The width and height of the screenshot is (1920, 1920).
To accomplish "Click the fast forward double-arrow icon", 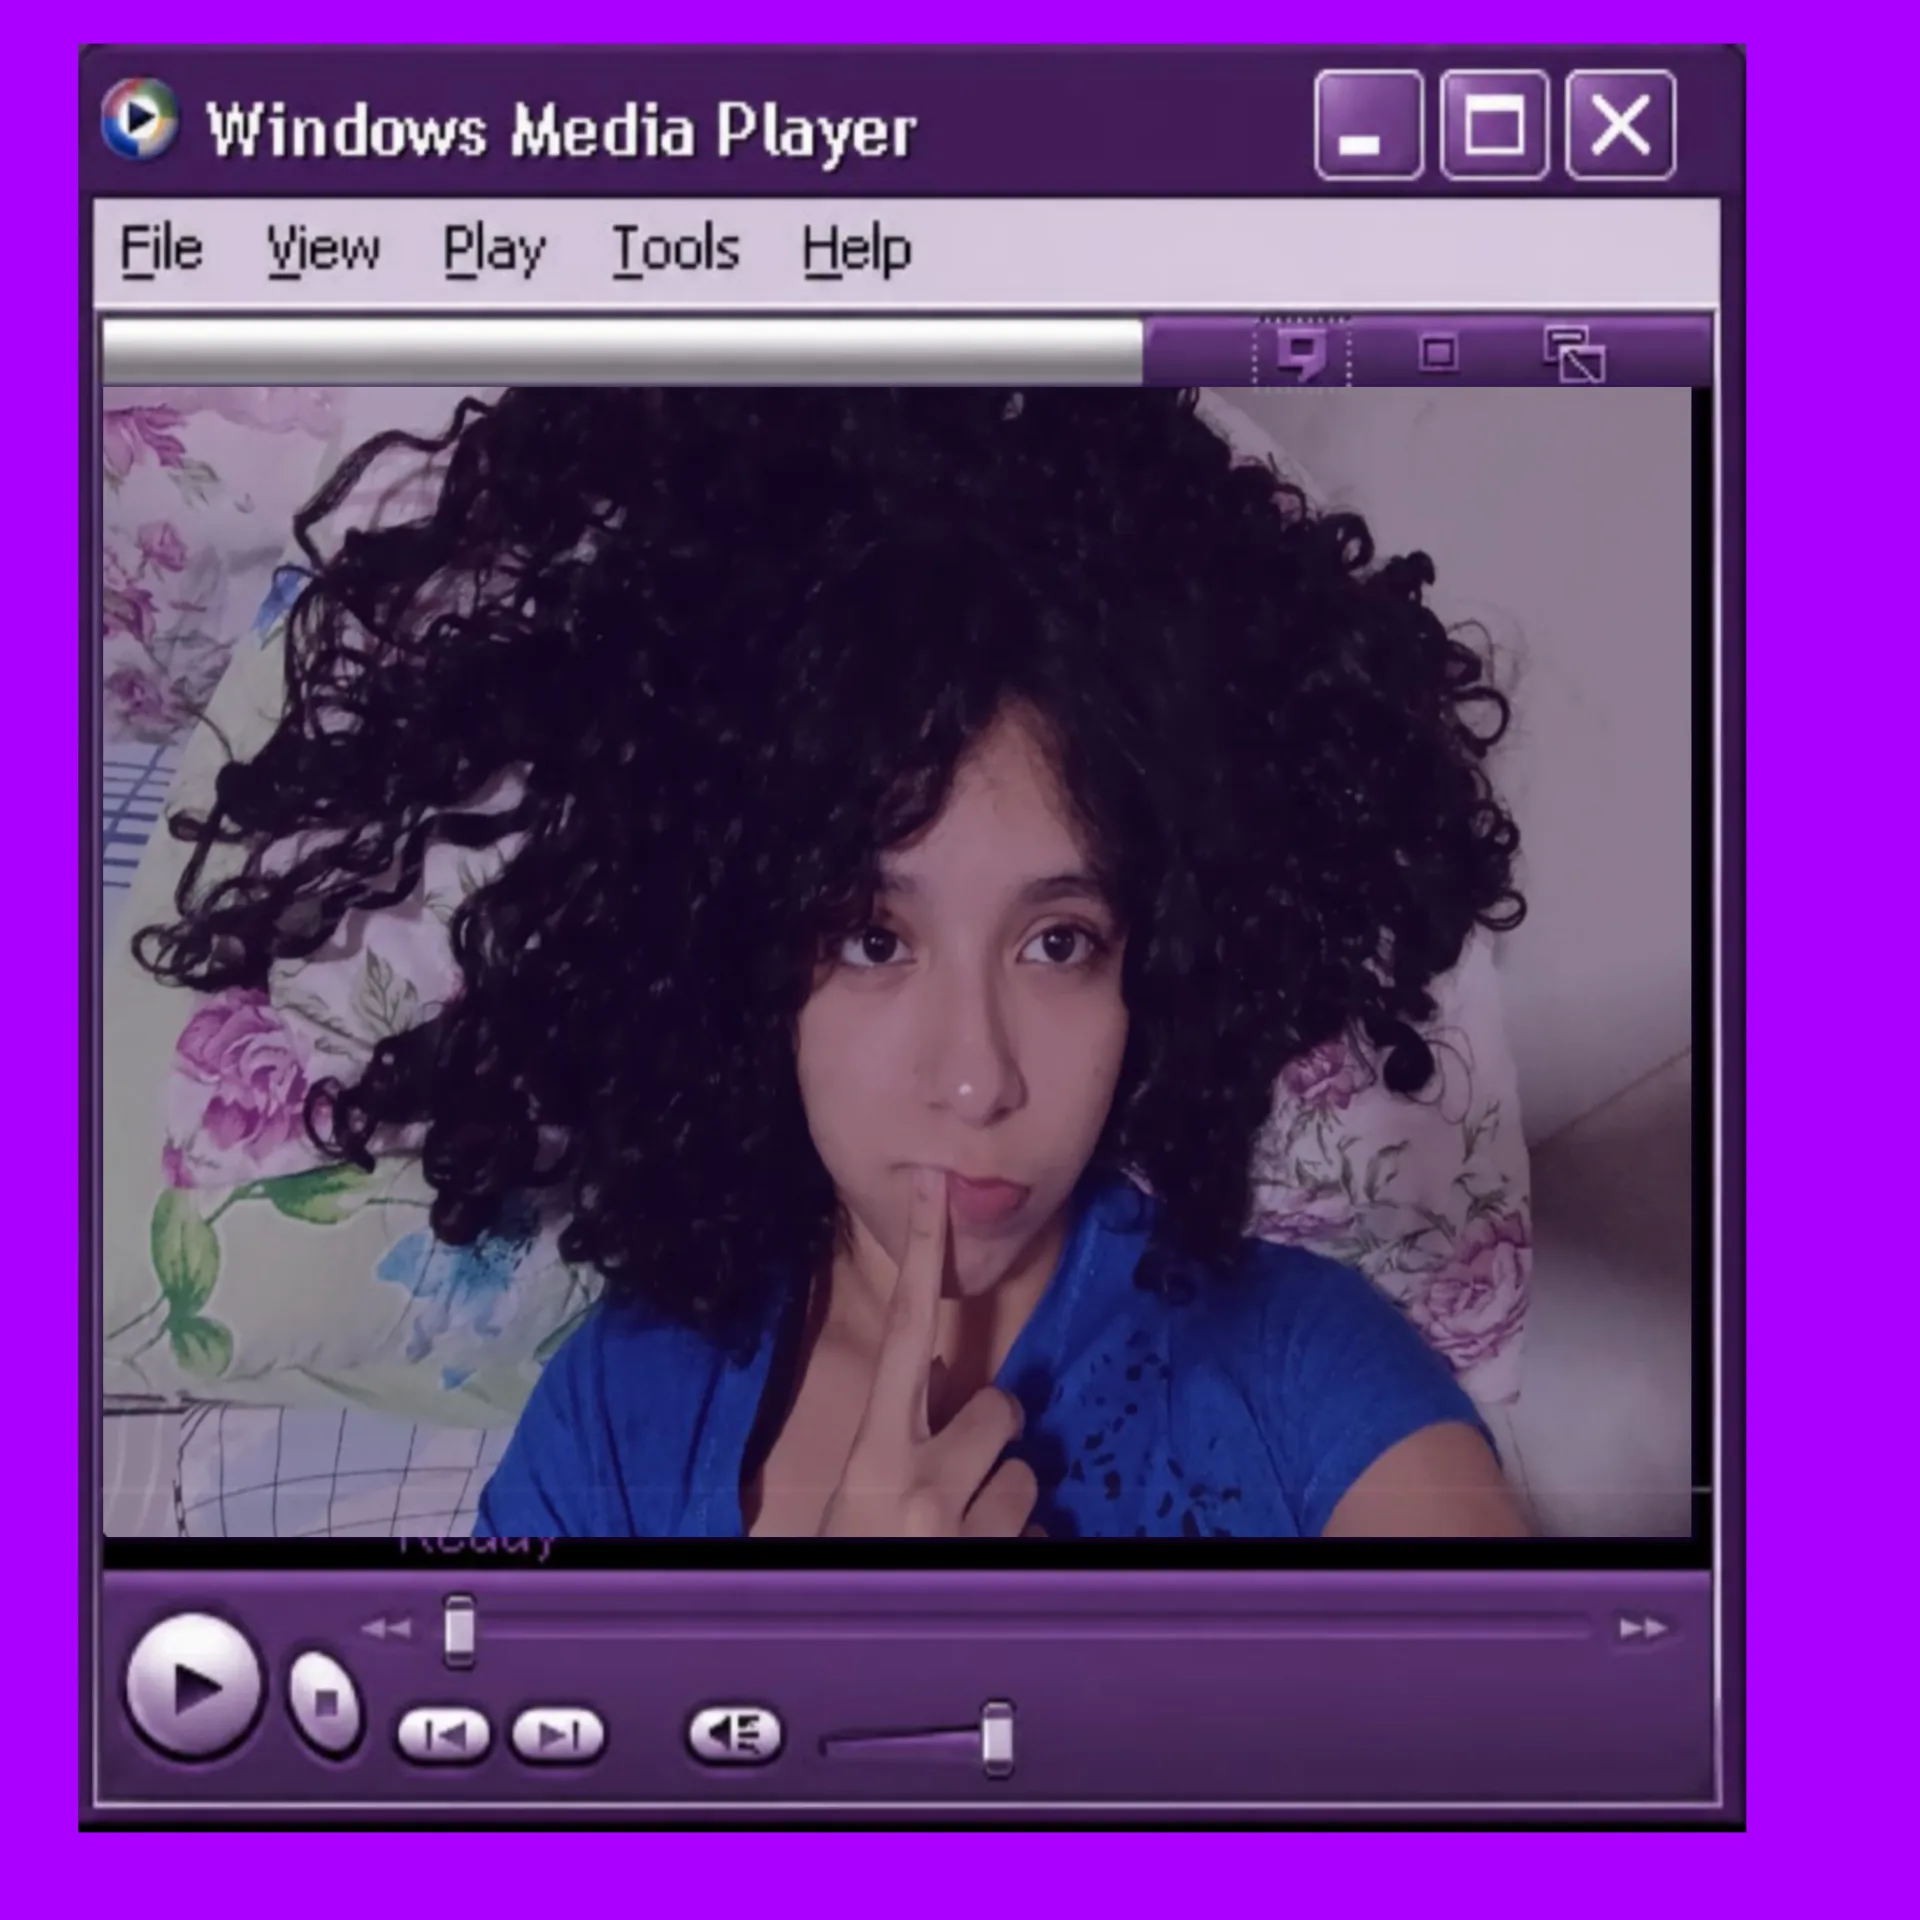I will tap(1643, 1629).
